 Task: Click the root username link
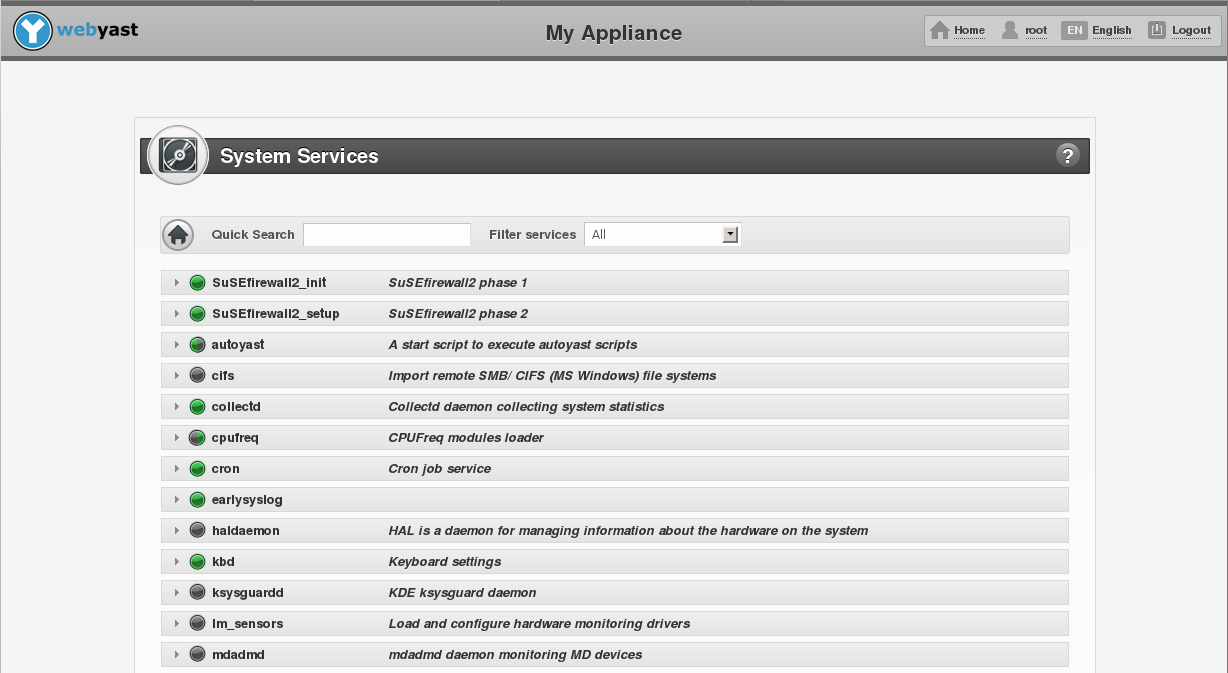[1035, 30]
